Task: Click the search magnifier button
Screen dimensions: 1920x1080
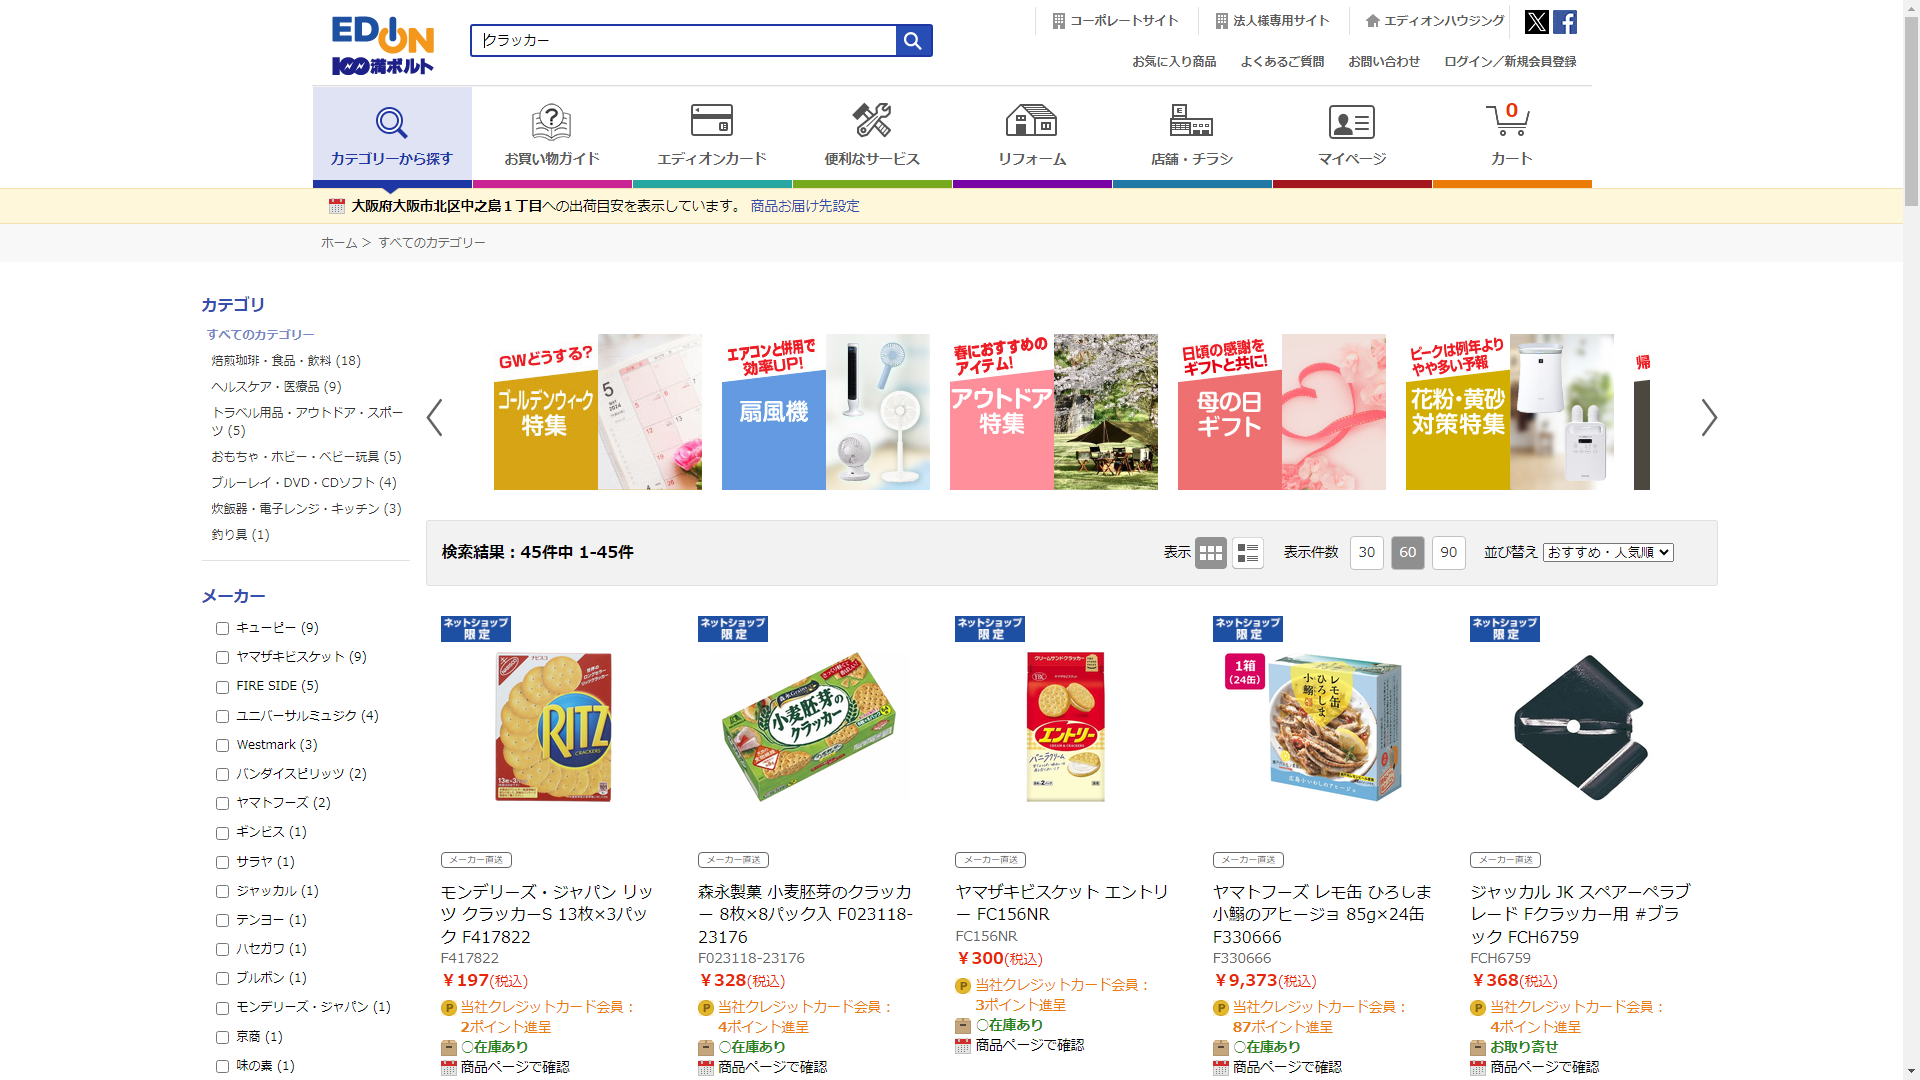Action: point(913,41)
